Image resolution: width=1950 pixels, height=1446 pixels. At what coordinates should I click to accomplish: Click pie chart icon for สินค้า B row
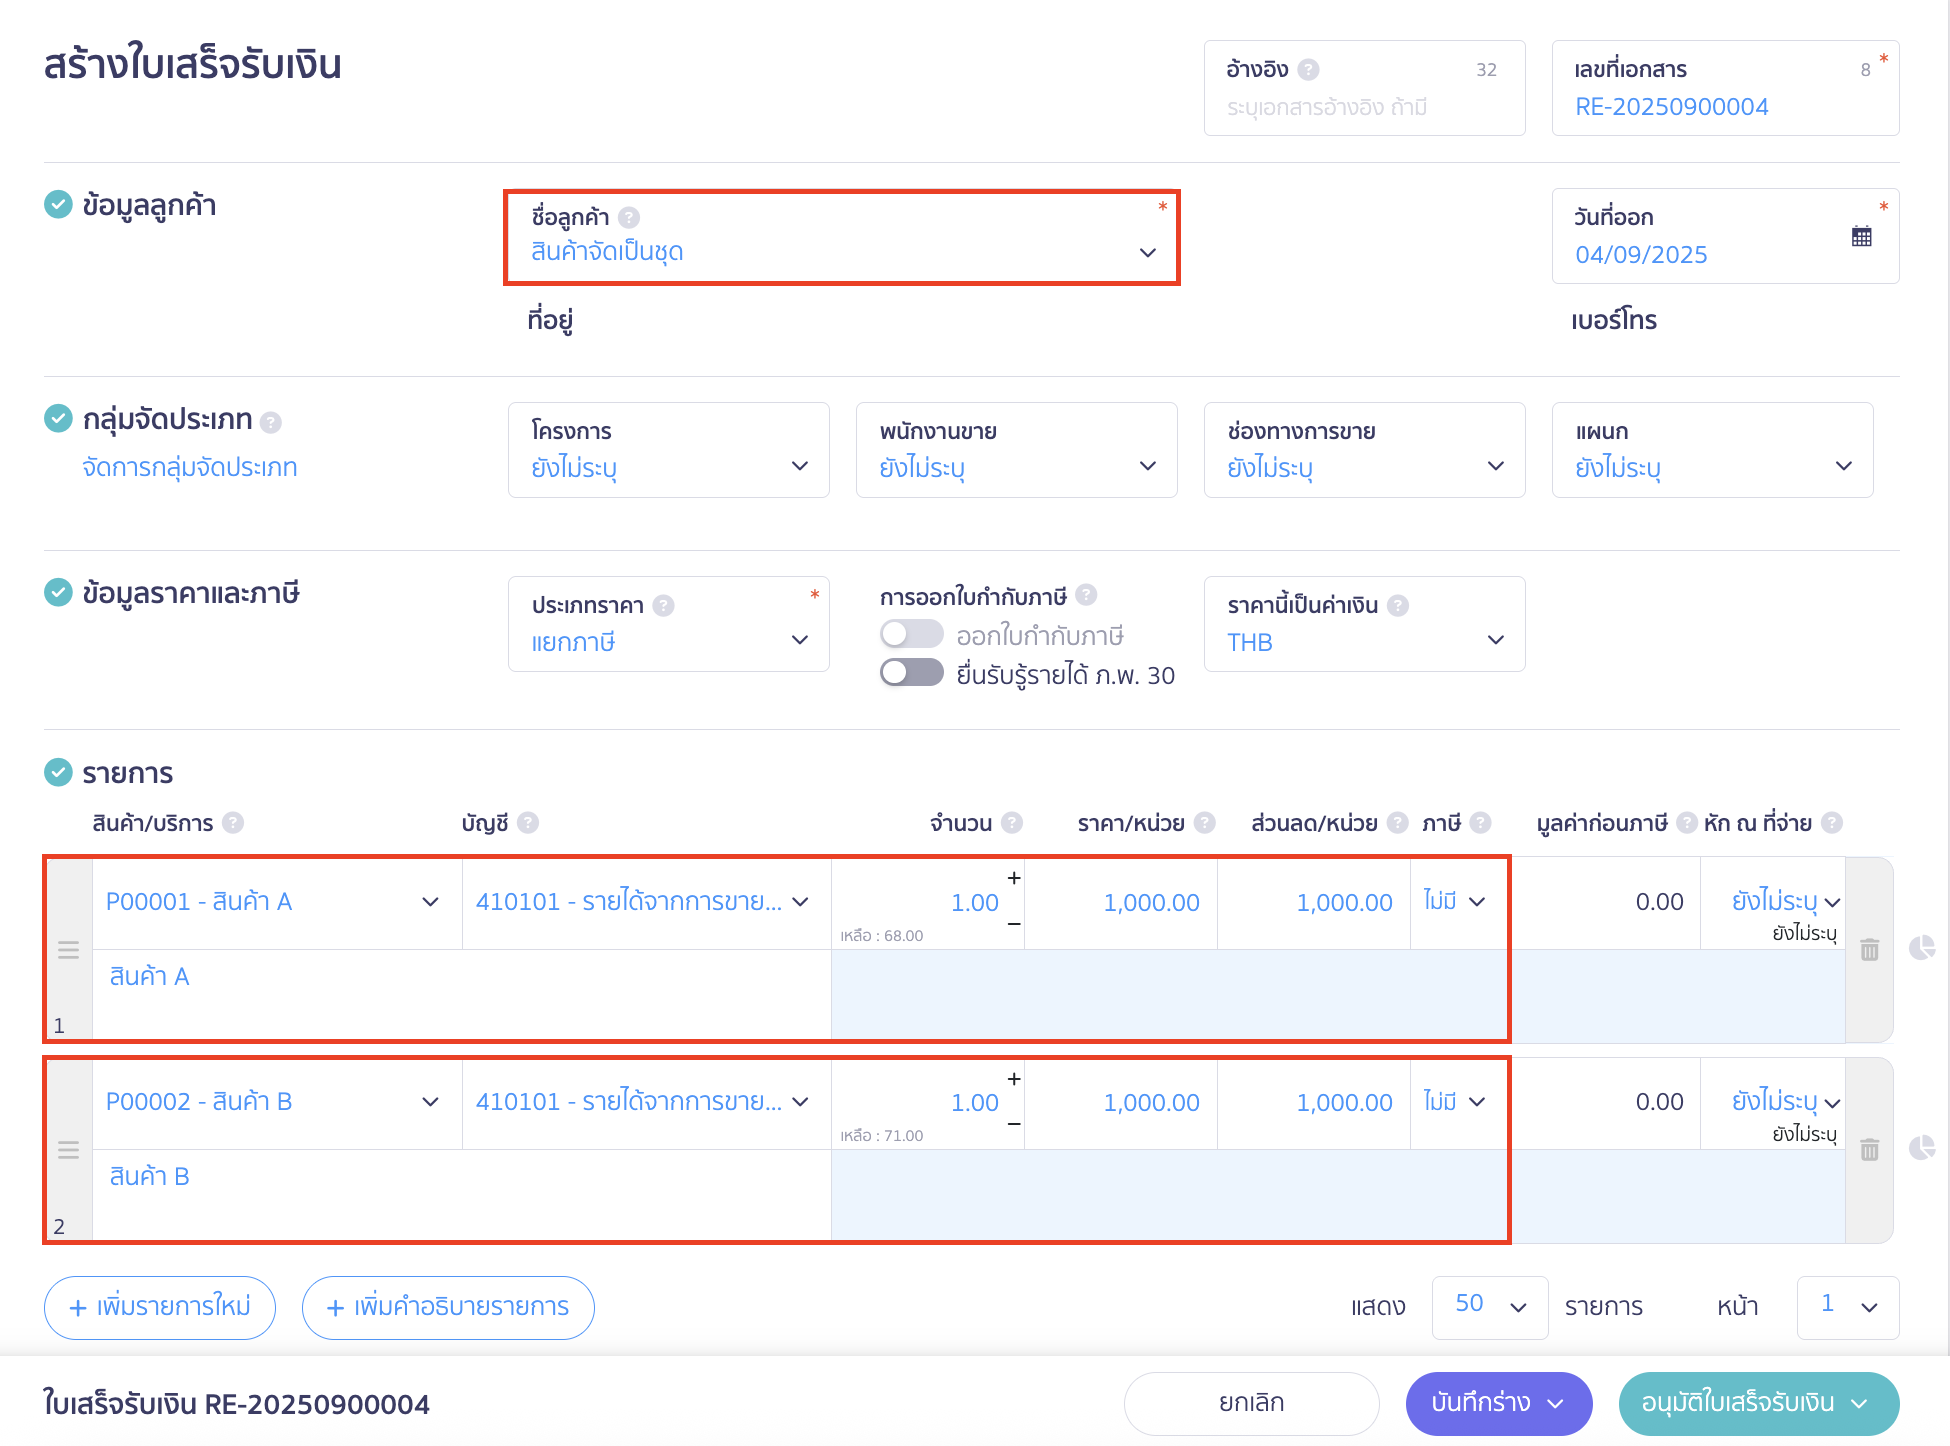pyautogui.click(x=1922, y=1147)
